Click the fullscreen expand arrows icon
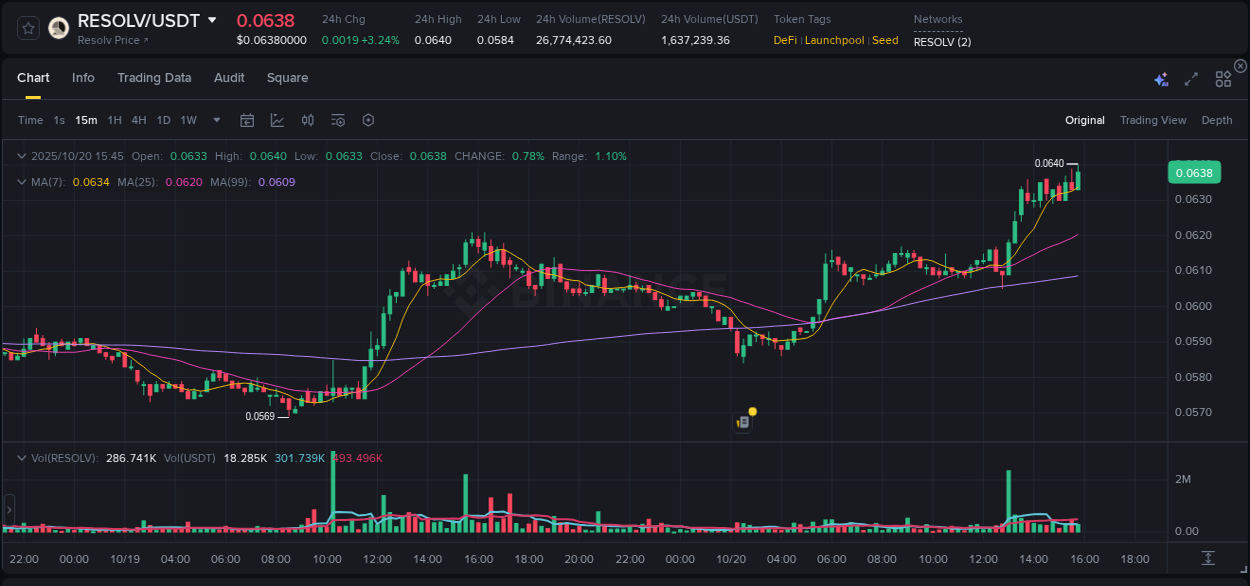The width and height of the screenshot is (1250, 586). tap(1190, 78)
